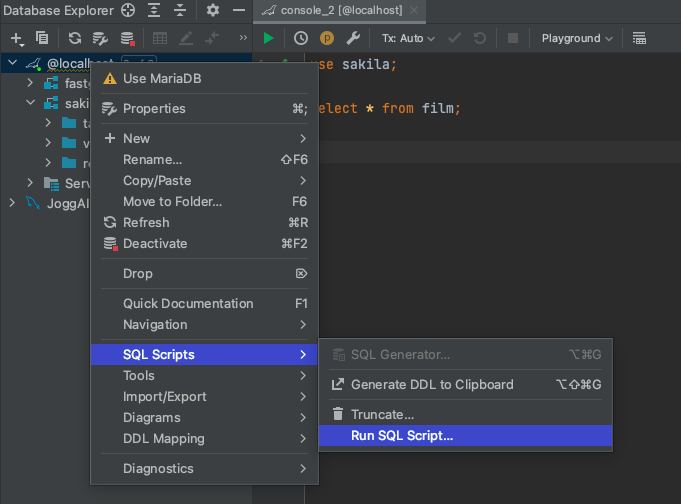
Task: Click the duplicate data source icon
Action: [x=42, y=38]
